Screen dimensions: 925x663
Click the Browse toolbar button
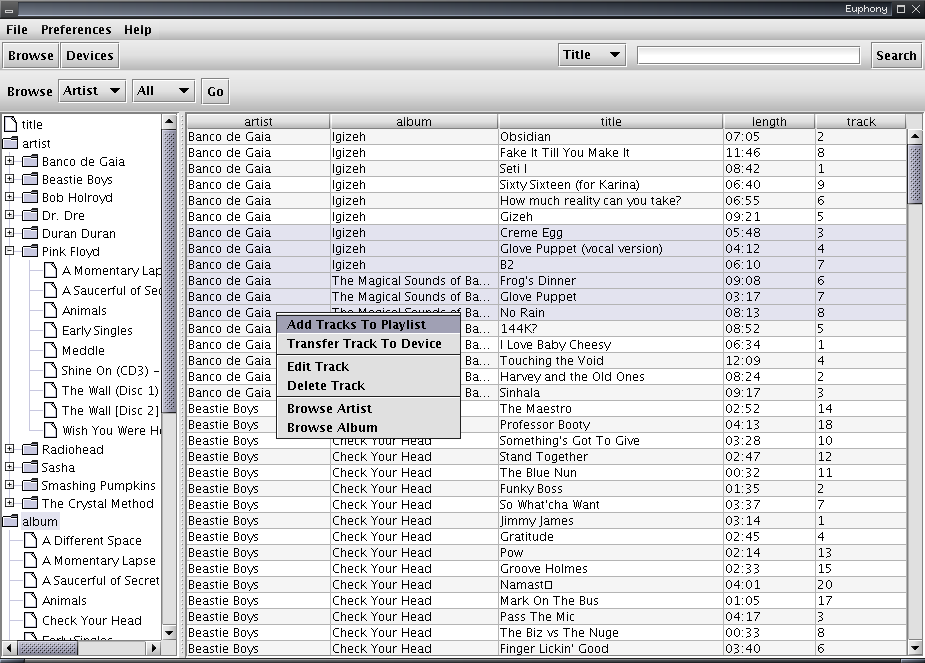[31, 55]
